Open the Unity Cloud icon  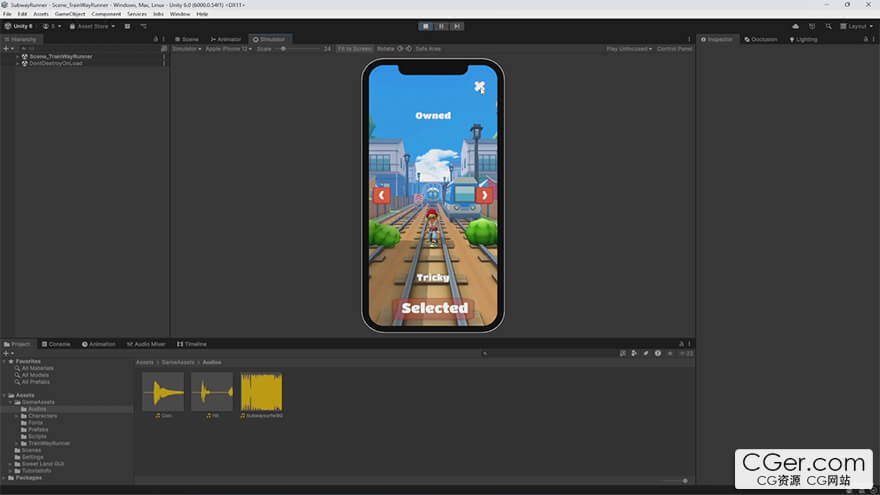tap(795, 26)
